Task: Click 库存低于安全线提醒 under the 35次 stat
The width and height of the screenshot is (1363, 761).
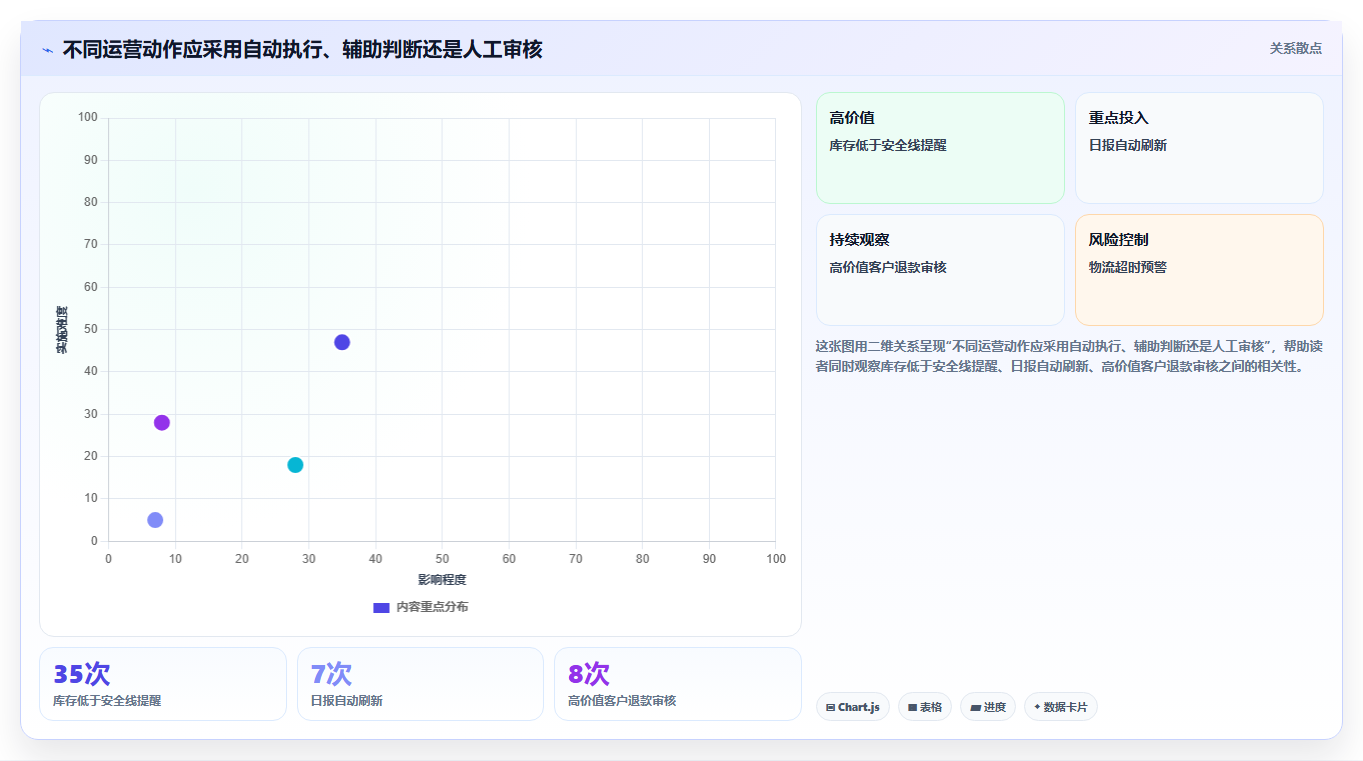Action: [107, 701]
